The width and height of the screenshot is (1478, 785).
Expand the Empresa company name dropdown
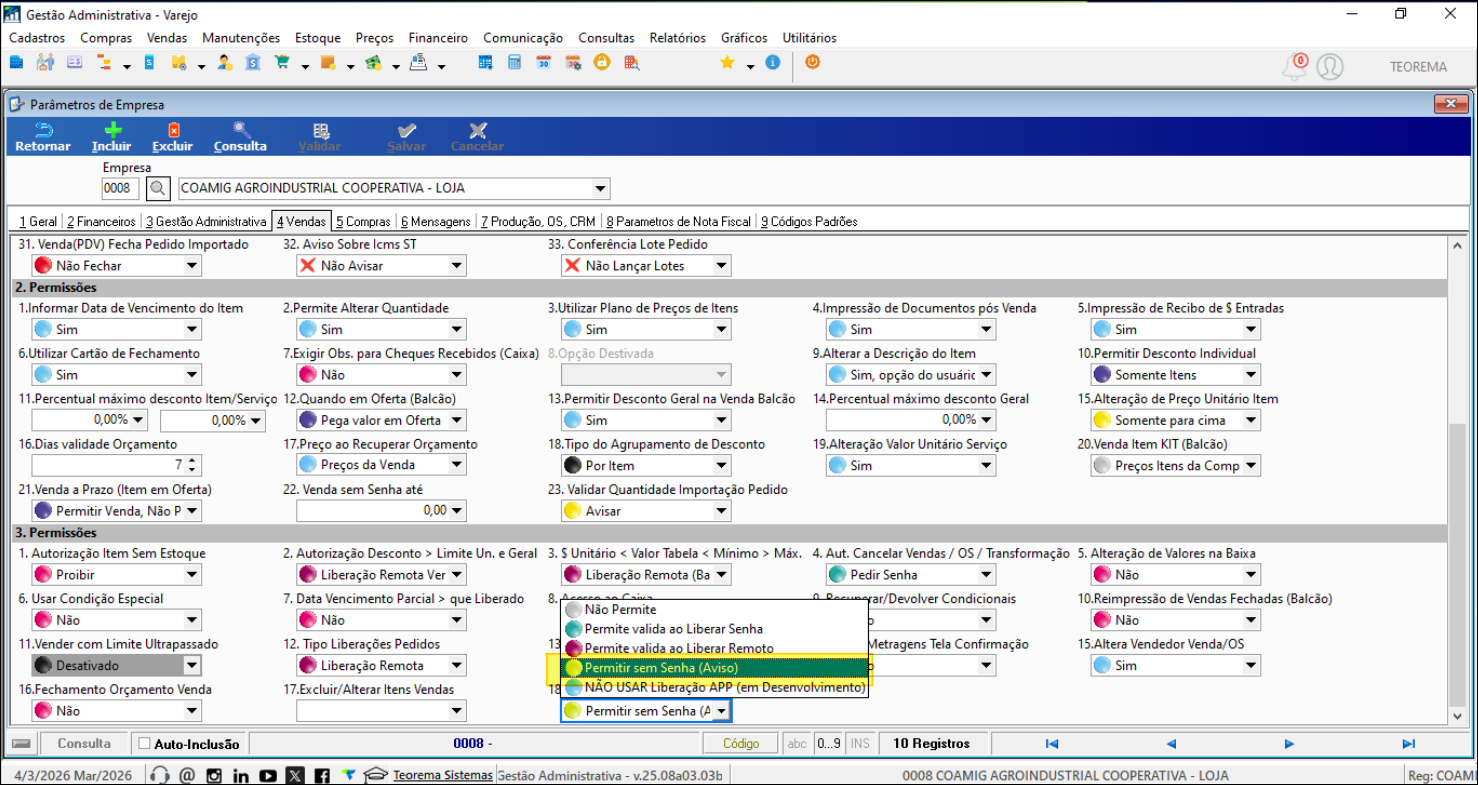[599, 188]
